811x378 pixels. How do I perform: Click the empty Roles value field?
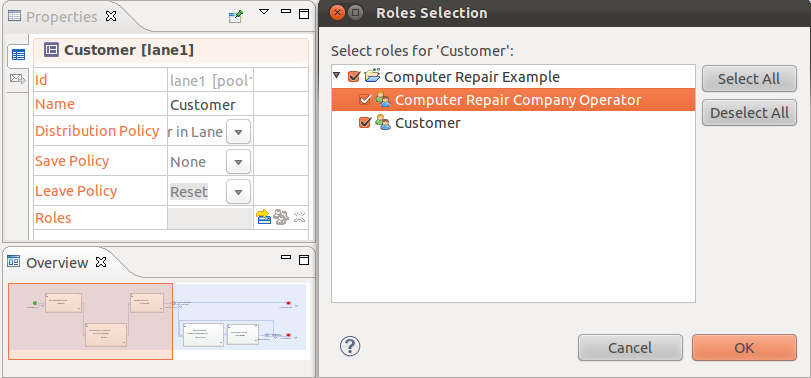(x=210, y=218)
